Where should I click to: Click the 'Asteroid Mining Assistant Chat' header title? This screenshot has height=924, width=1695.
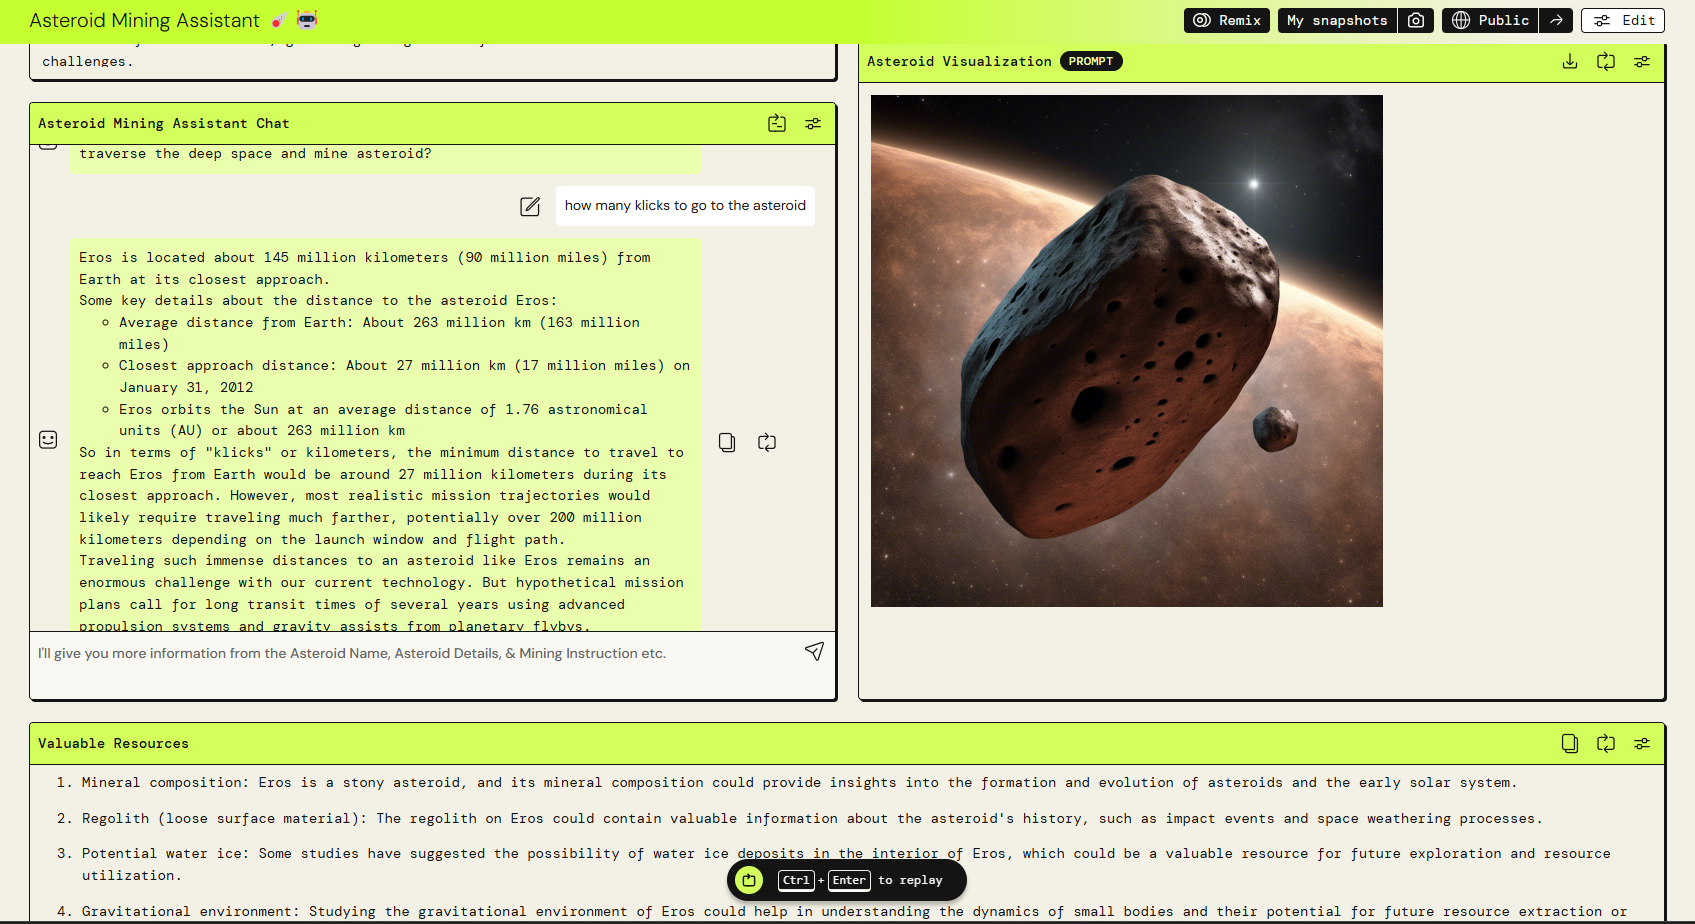(163, 124)
